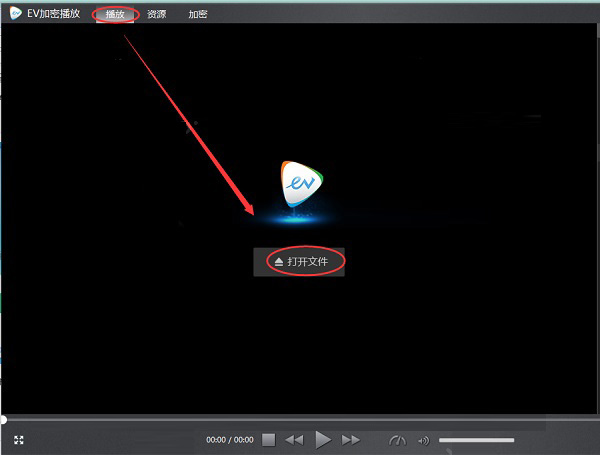Adjust the volume slider
600x455 pixels.
(x=476, y=440)
